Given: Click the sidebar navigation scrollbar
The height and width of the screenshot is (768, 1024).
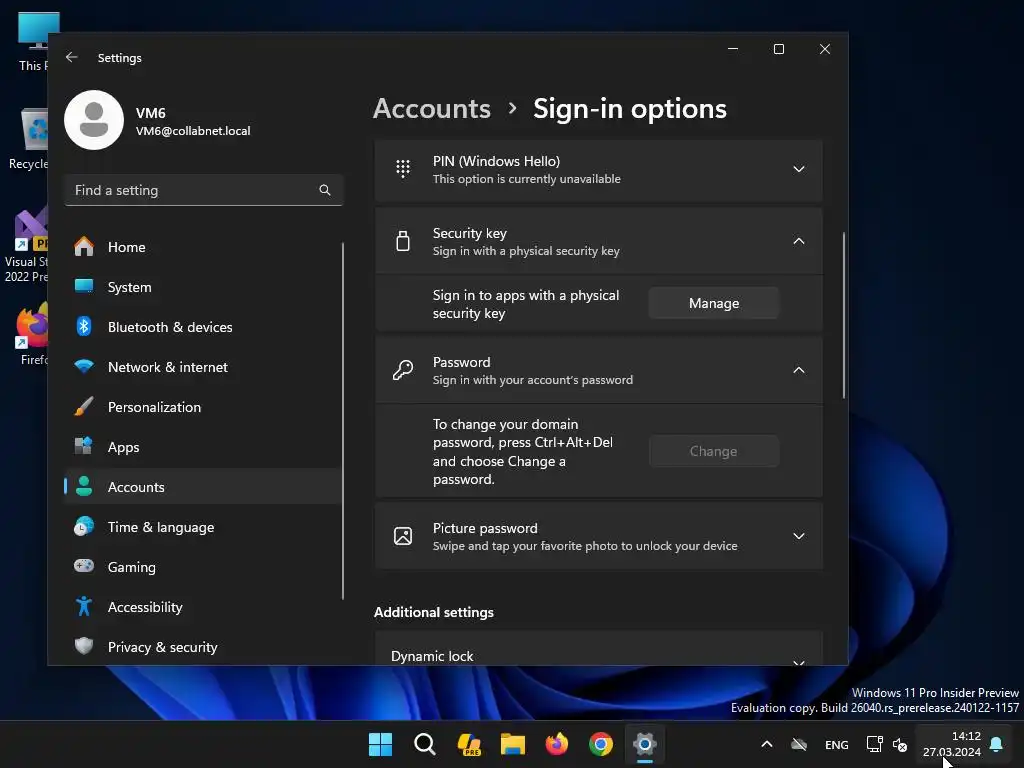Looking at the screenshot, I should (x=342, y=421).
